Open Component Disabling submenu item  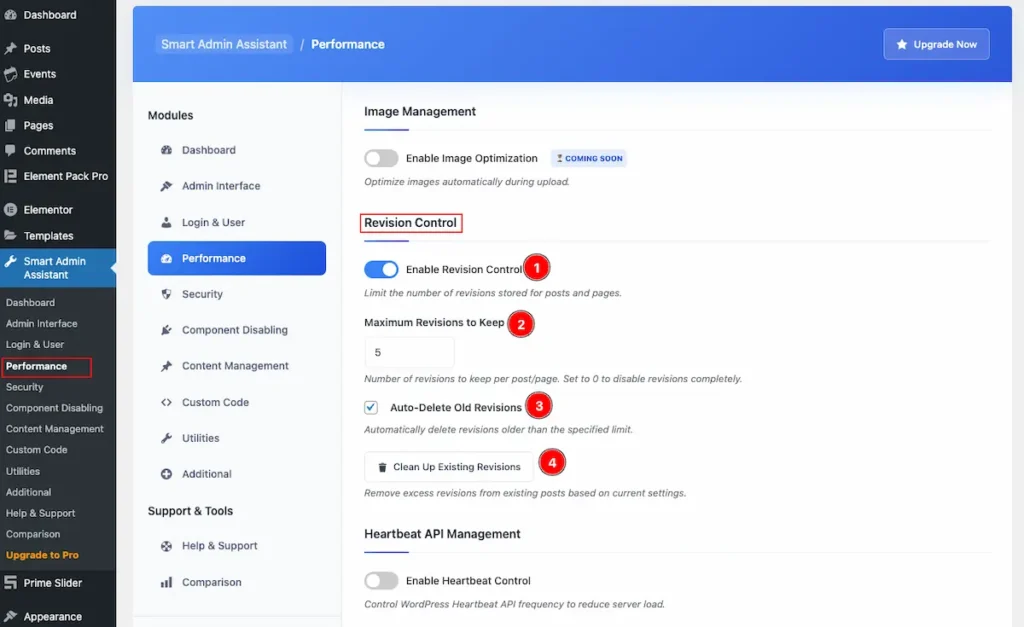tap(54, 408)
